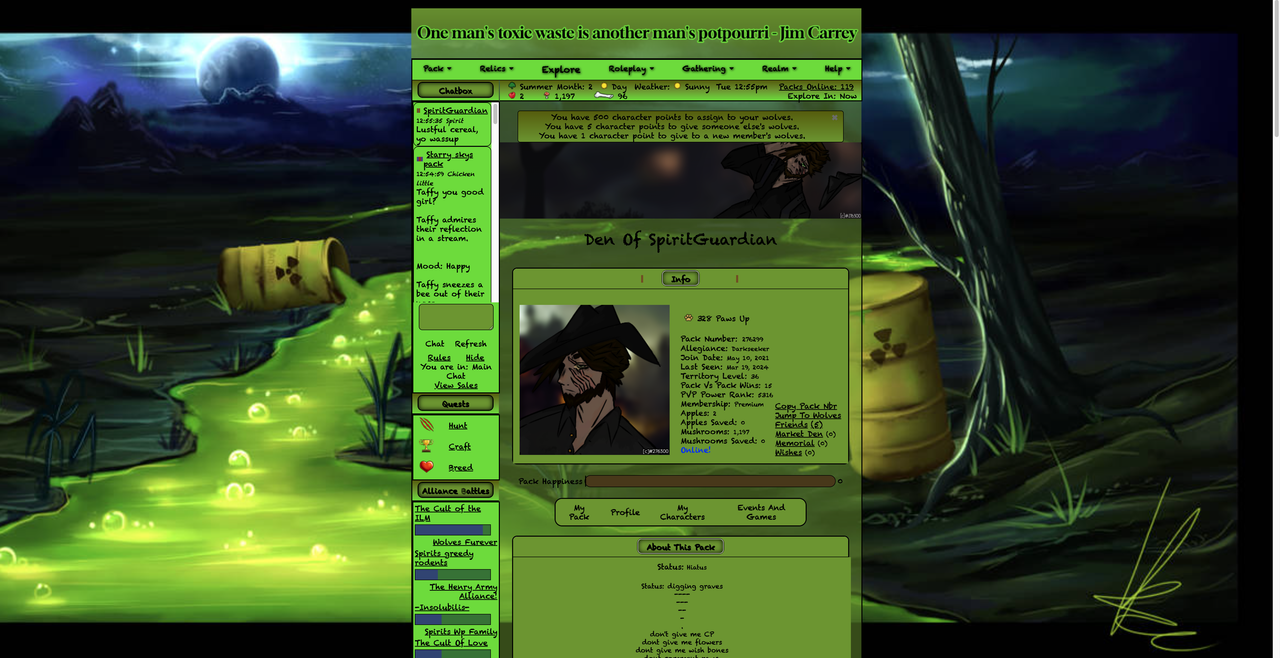1280x658 pixels.
Task: Click Packs Online: 119 link
Action: coord(816,87)
